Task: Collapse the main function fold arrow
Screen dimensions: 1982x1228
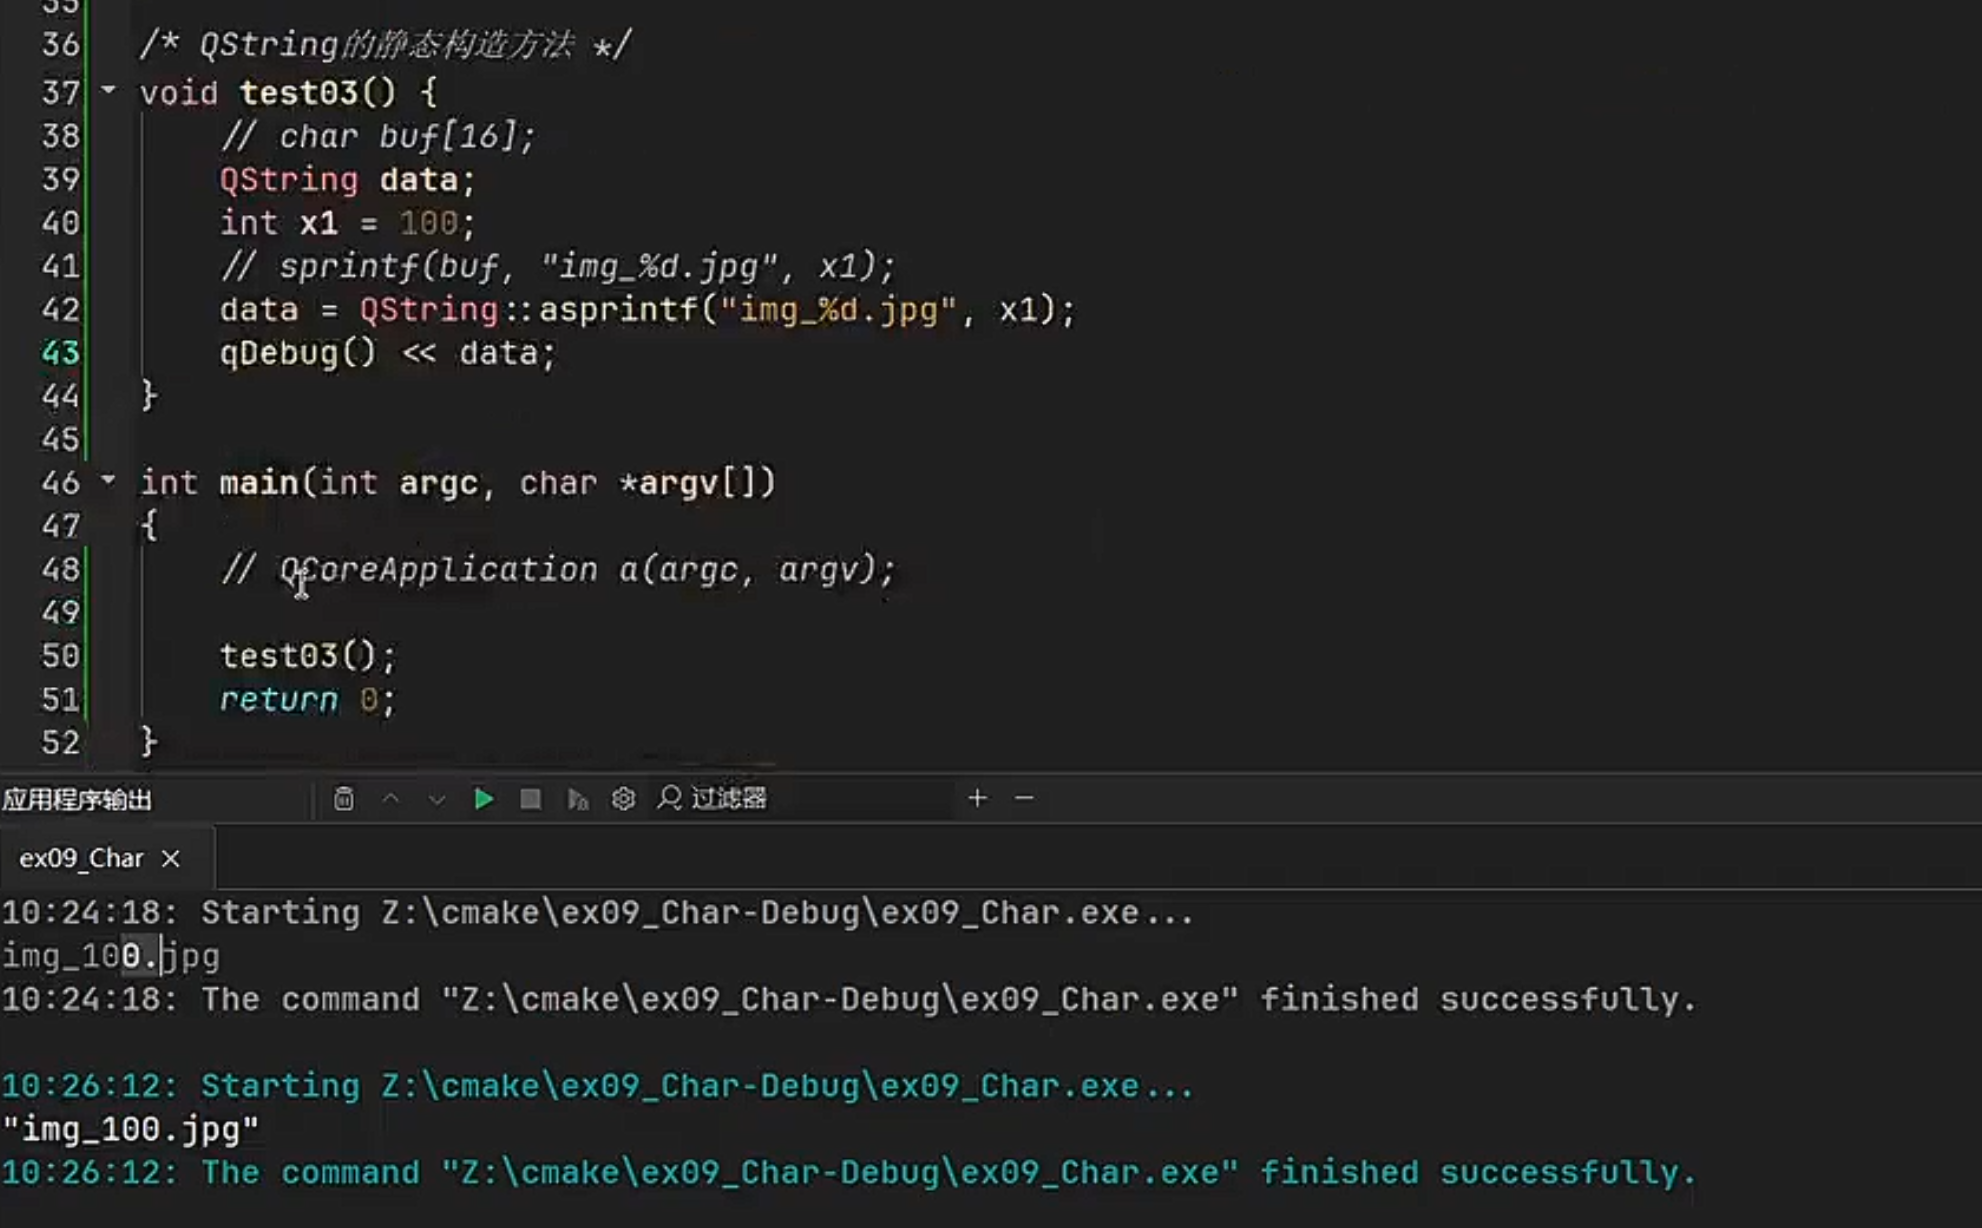Action: click(108, 481)
